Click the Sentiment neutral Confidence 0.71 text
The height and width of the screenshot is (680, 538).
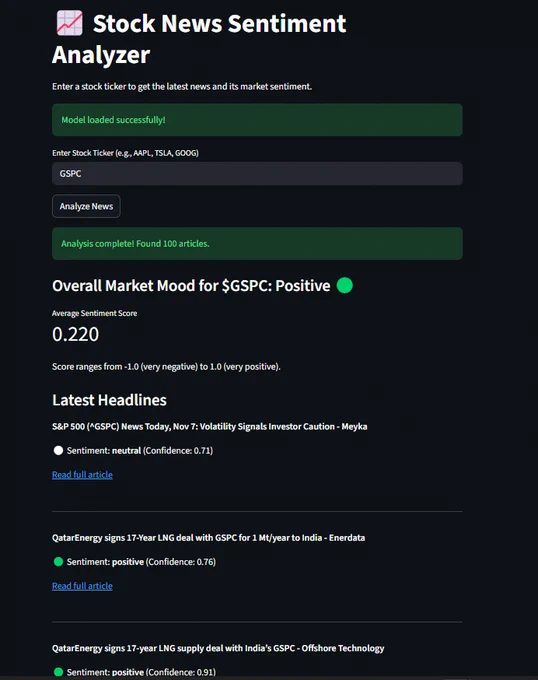(140, 451)
